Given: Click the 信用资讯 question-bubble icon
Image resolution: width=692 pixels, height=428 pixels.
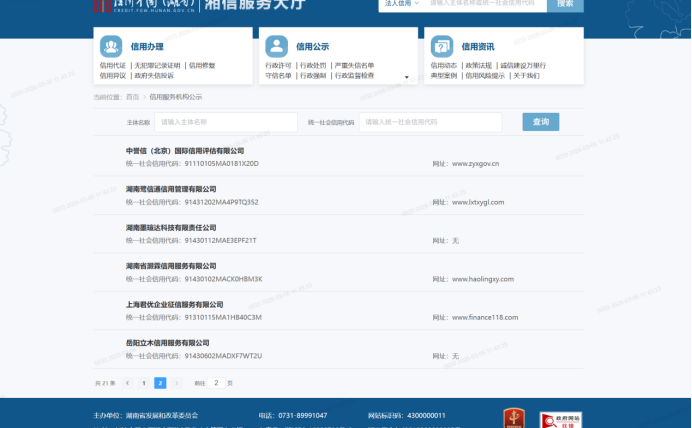Looking at the screenshot, I should click(x=442, y=46).
